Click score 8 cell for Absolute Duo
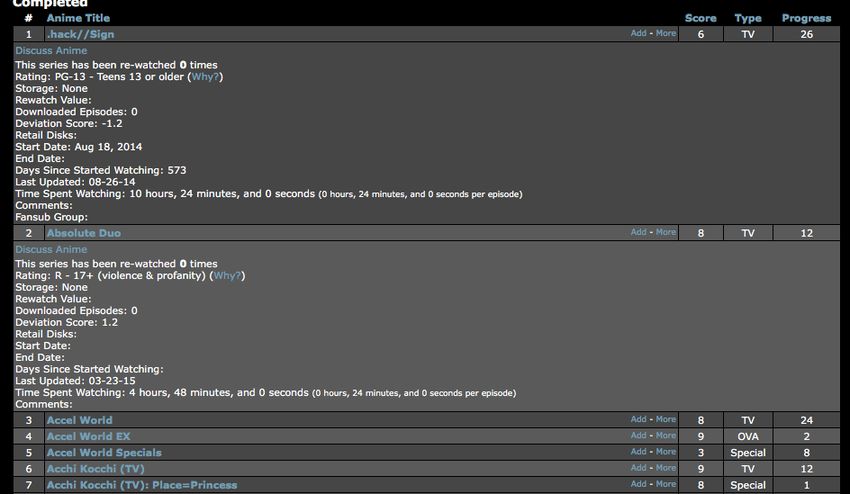850x494 pixels. (700, 233)
